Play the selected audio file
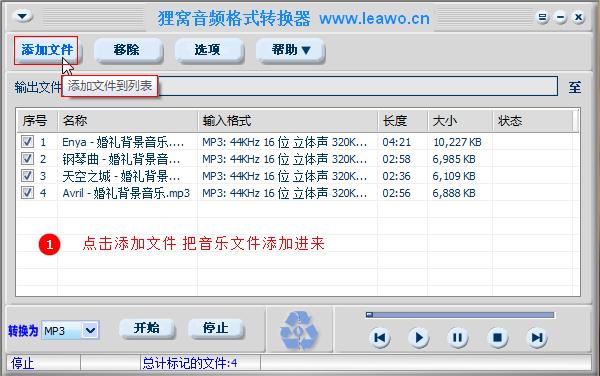 419,338
